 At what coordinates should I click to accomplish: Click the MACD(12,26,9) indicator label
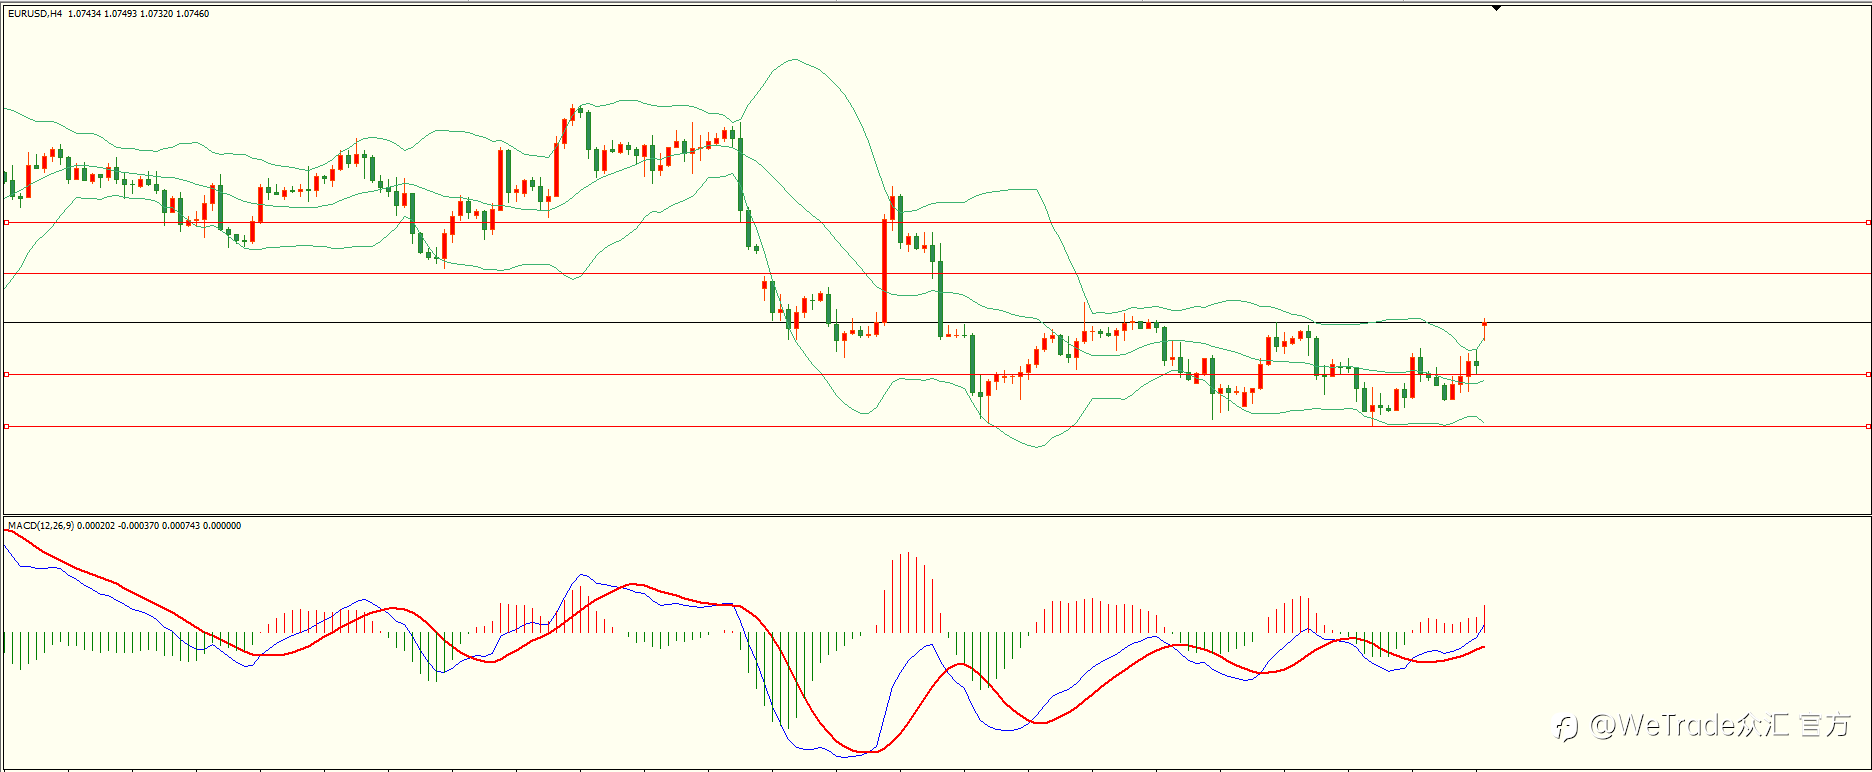tap(40, 525)
